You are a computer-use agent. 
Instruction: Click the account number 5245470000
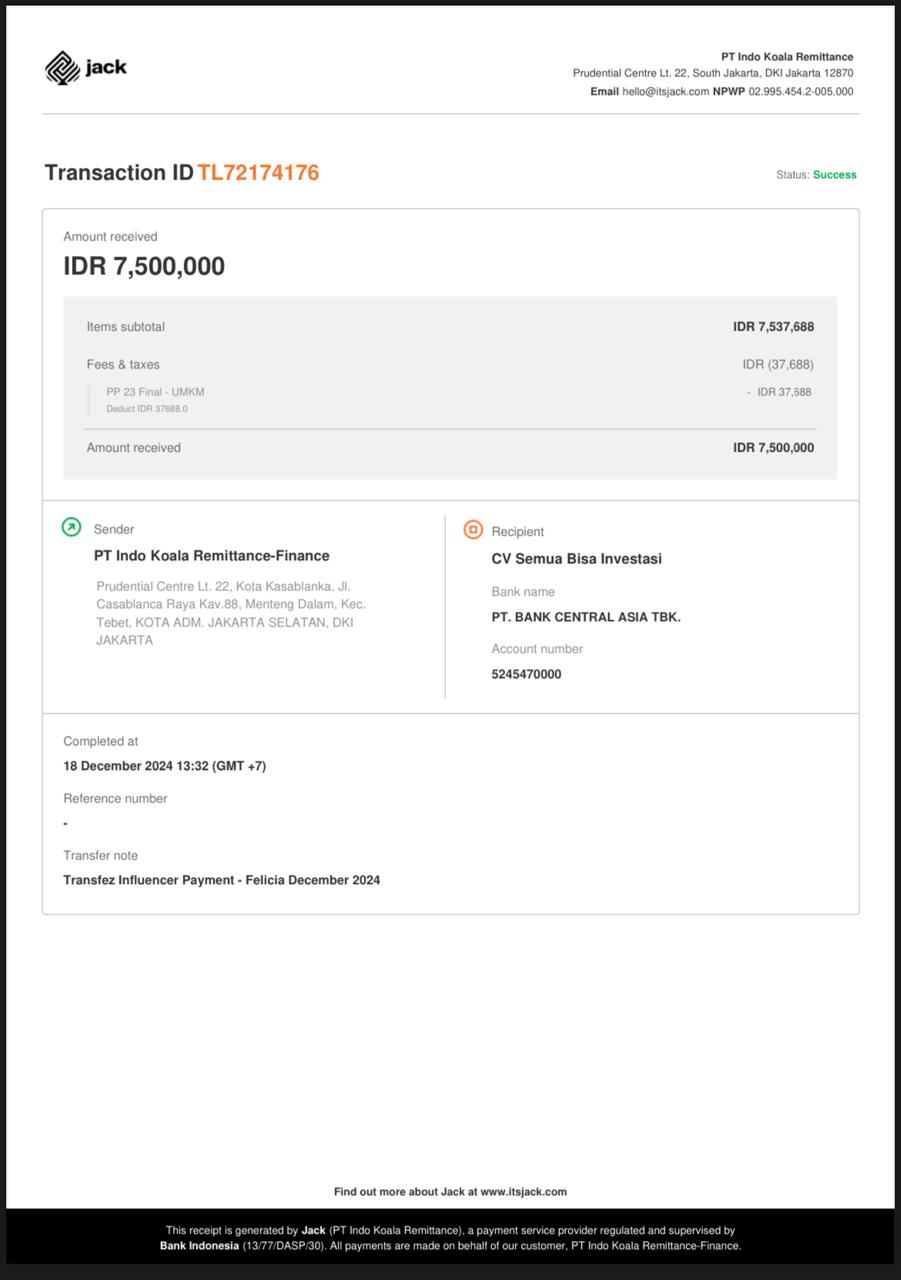coord(526,674)
